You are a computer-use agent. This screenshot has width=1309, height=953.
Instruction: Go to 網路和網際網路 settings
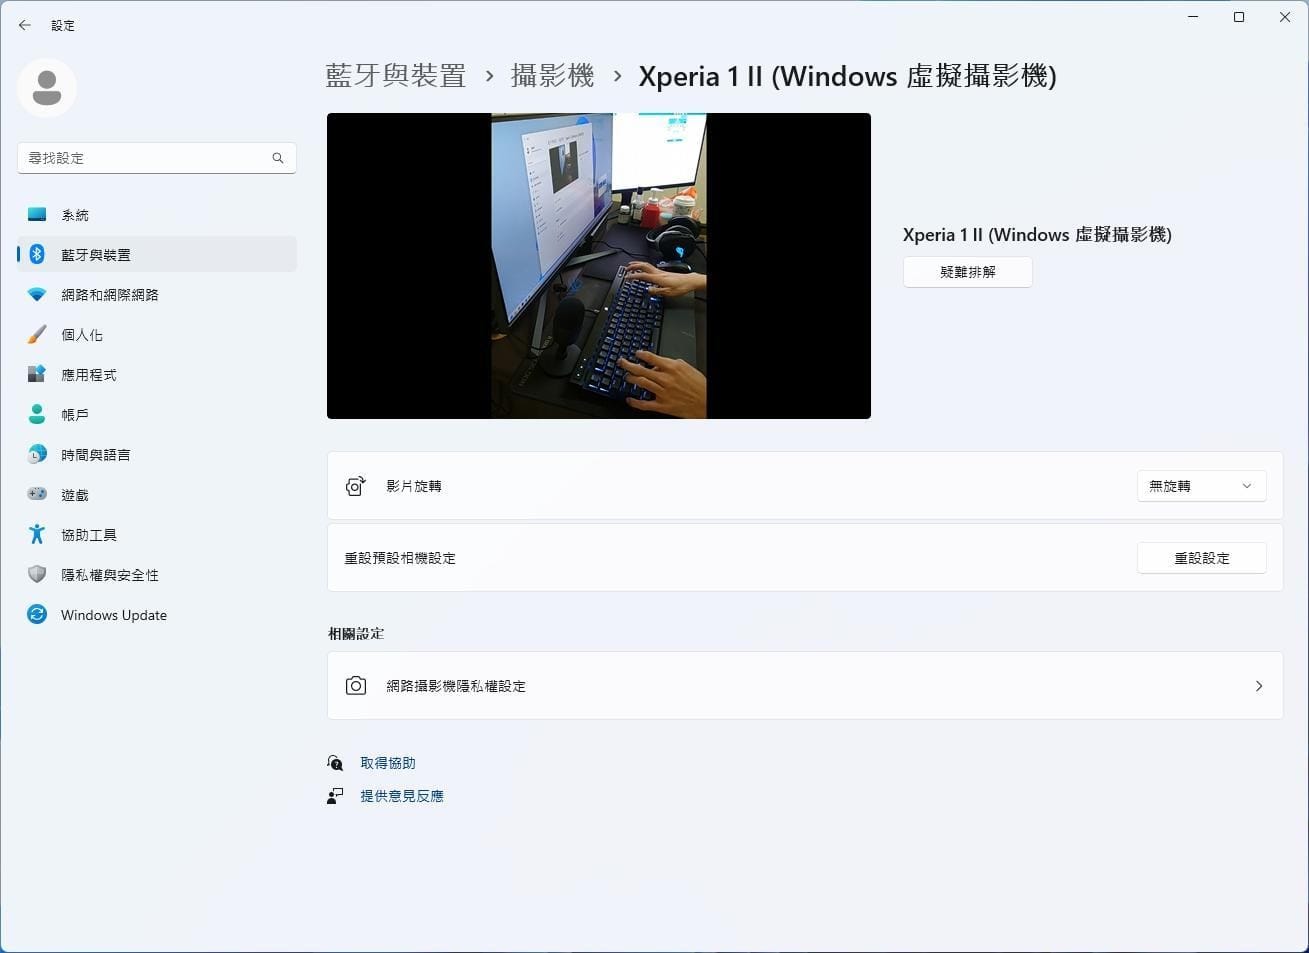[x=157, y=295]
